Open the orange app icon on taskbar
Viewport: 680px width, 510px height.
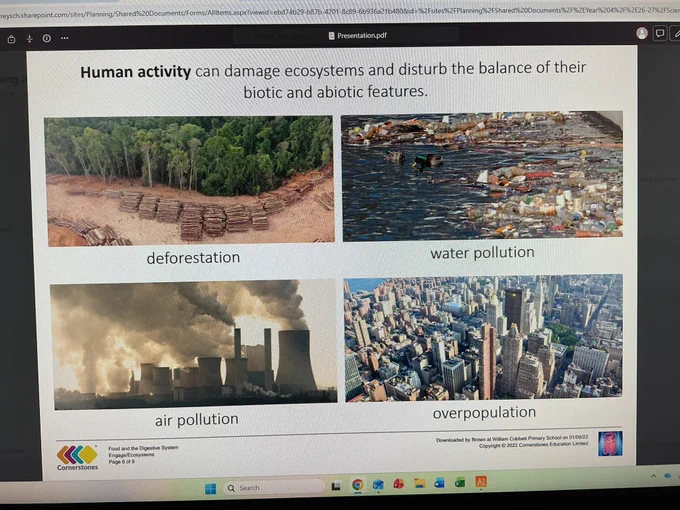[x=481, y=481]
